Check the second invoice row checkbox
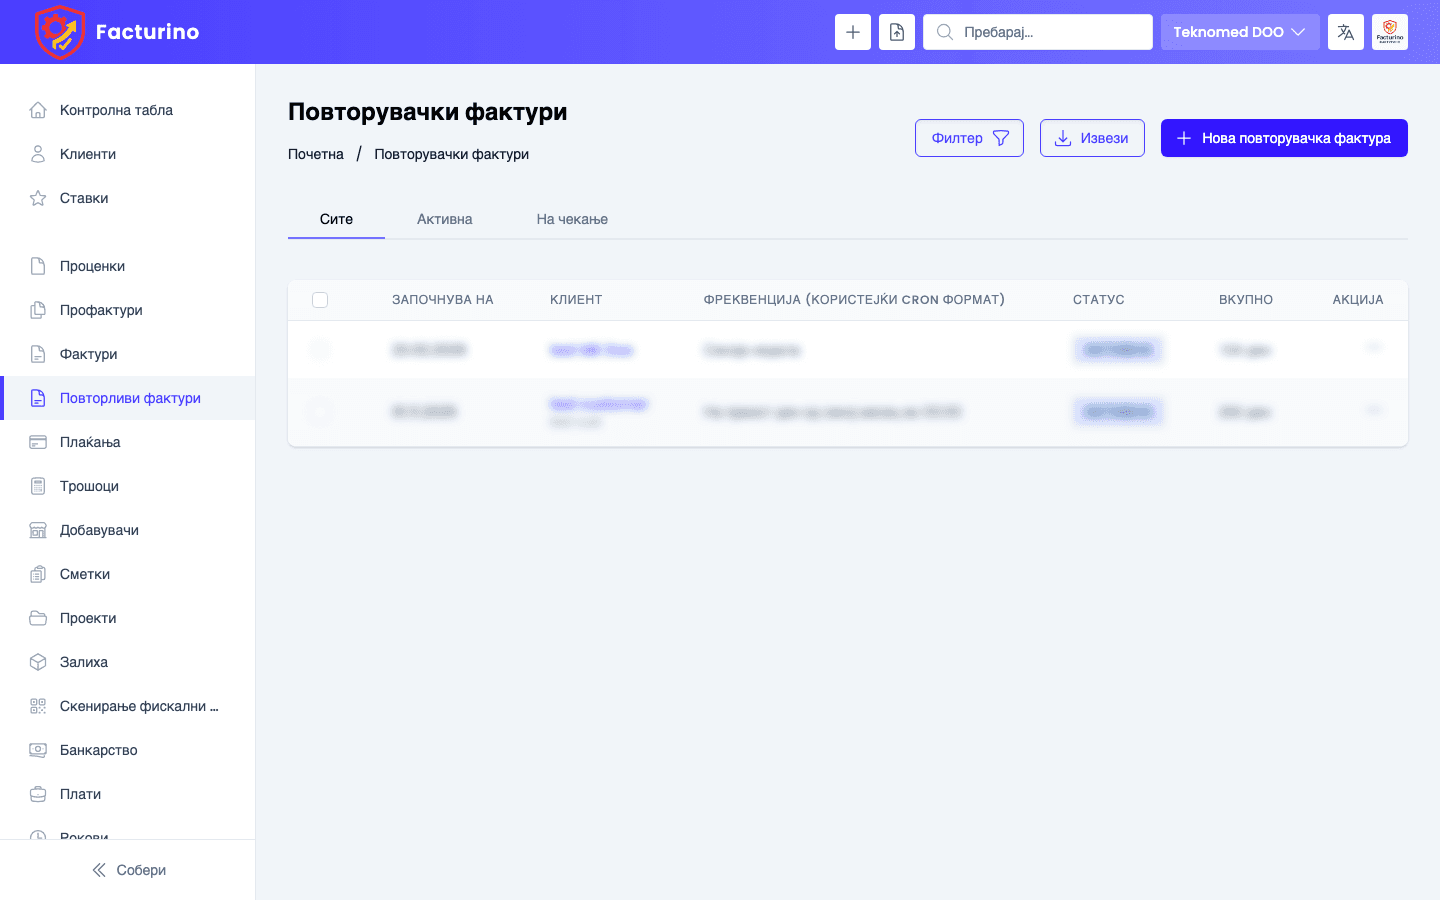This screenshot has width=1440, height=900. [x=320, y=411]
